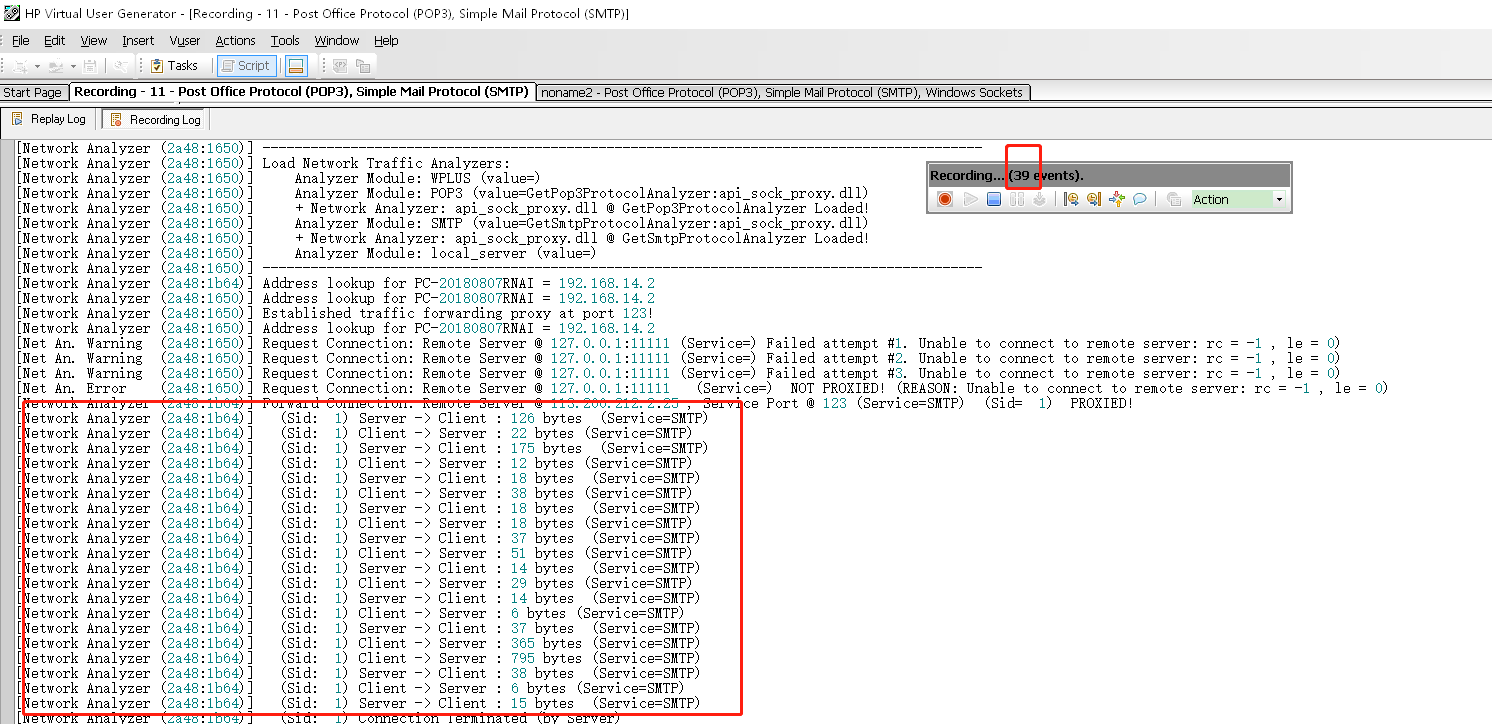
Task: Expand the arrow next to New Script icon
Action: pos(37,66)
